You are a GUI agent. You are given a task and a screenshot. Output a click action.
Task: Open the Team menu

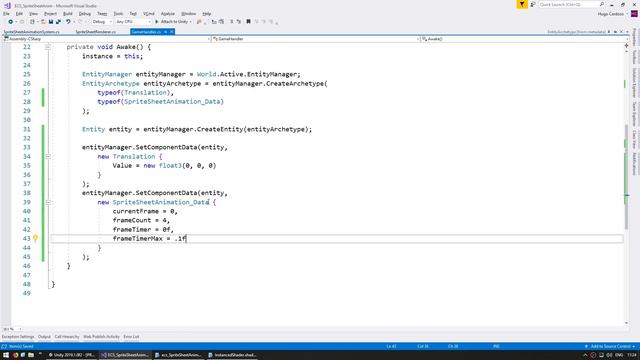pos(102,14)
